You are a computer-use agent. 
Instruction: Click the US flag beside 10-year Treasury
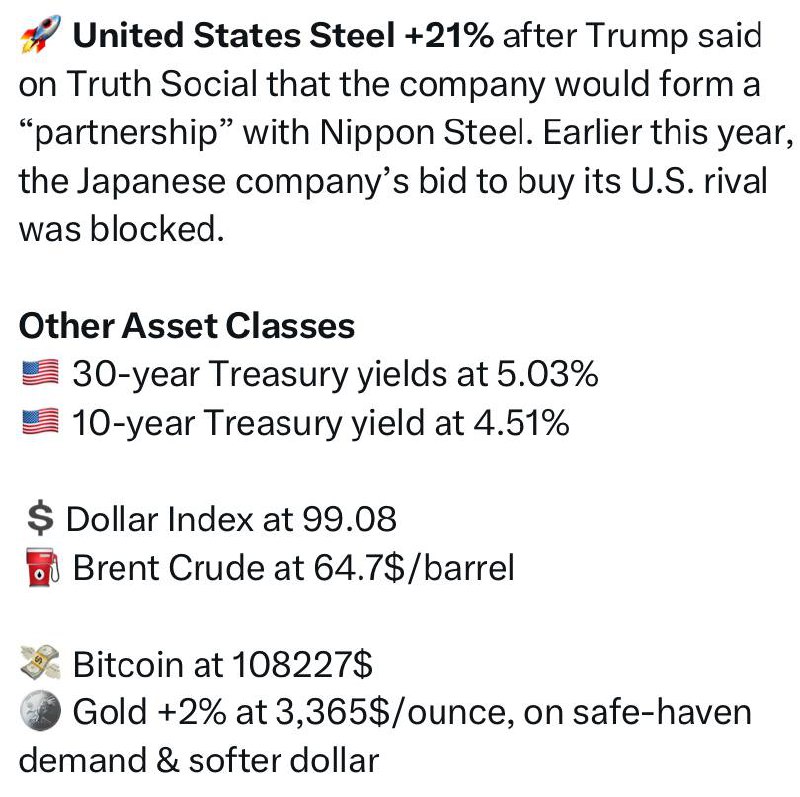tap(40, 421)
